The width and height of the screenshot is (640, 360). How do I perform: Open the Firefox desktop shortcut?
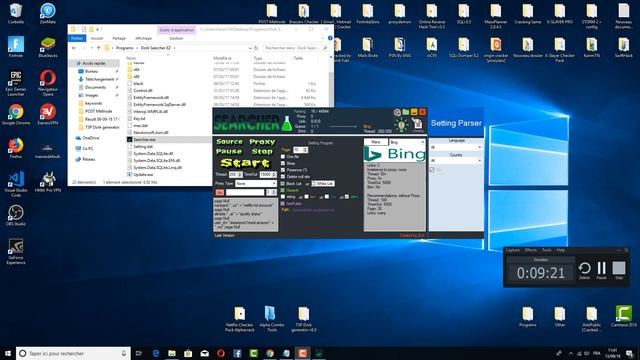point(16,148)
